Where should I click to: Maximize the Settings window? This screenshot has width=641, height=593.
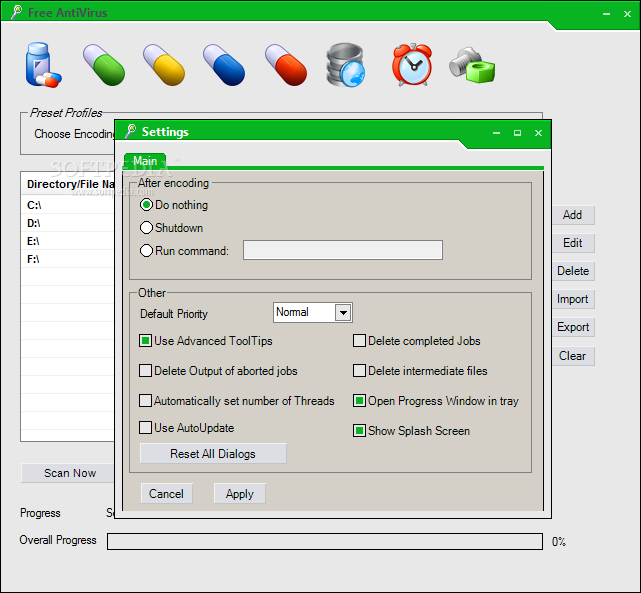(518, 133)
